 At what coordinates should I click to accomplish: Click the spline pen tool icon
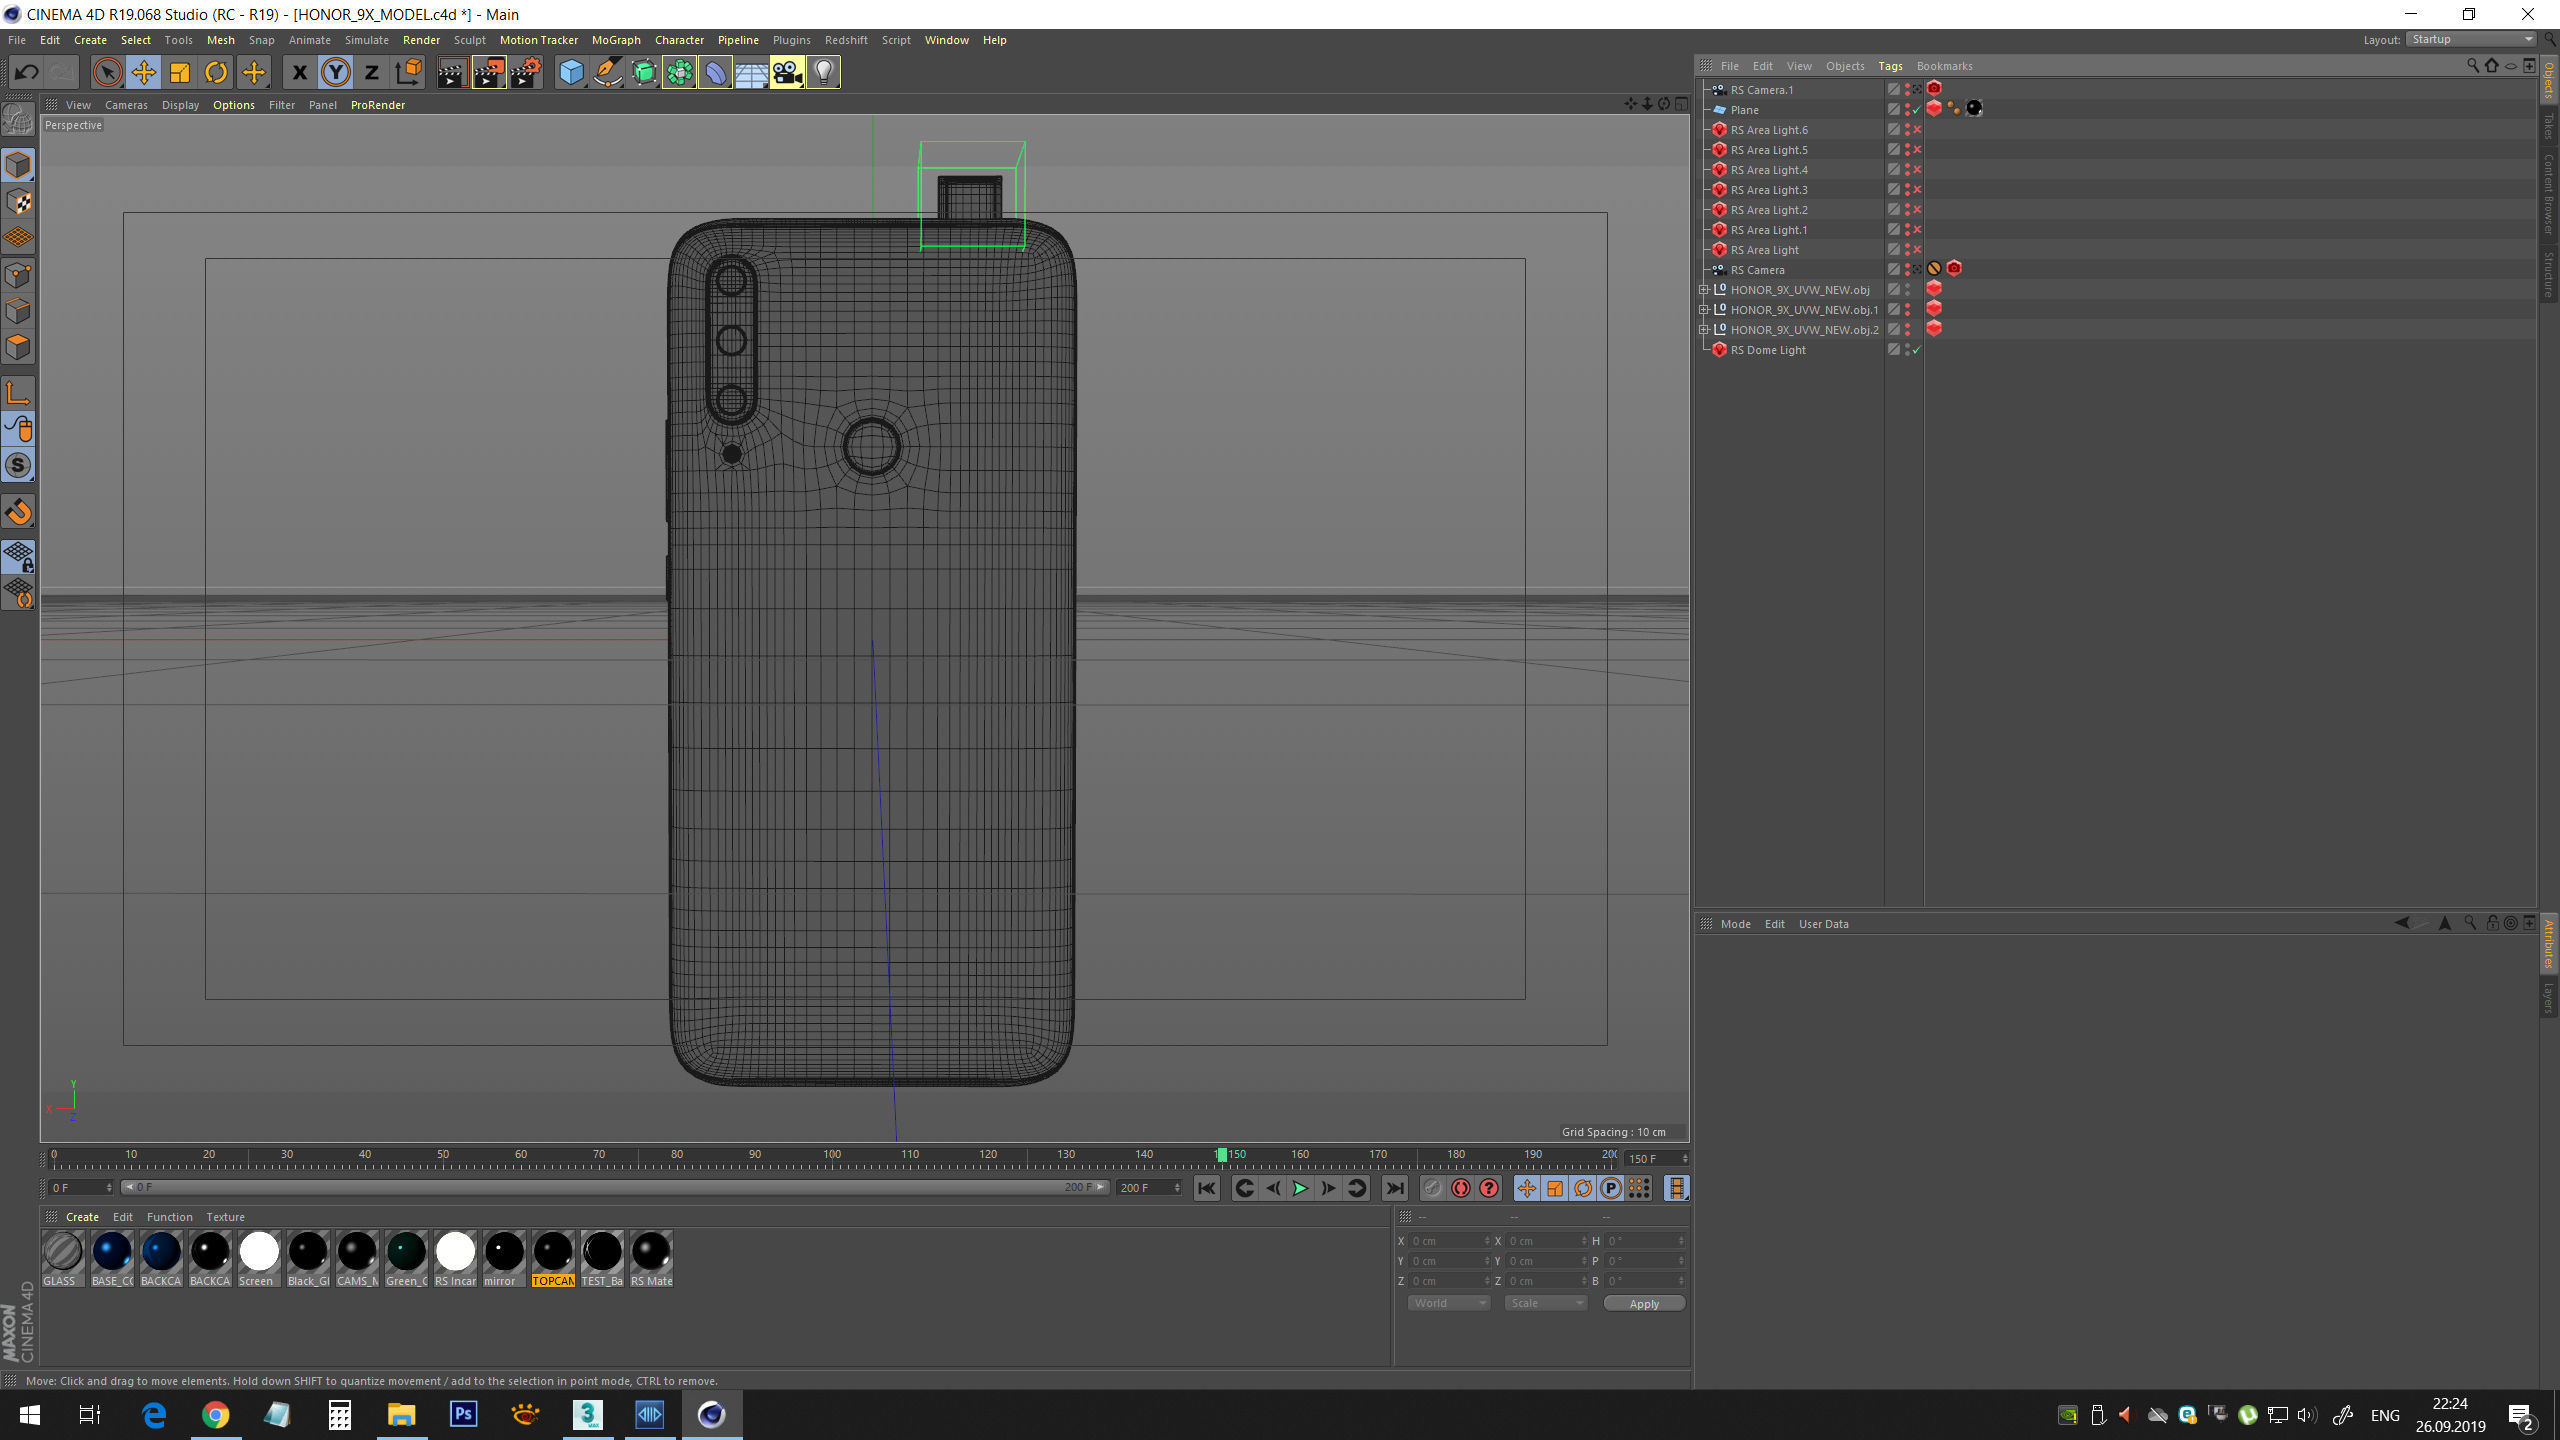[x=607, y=72]
